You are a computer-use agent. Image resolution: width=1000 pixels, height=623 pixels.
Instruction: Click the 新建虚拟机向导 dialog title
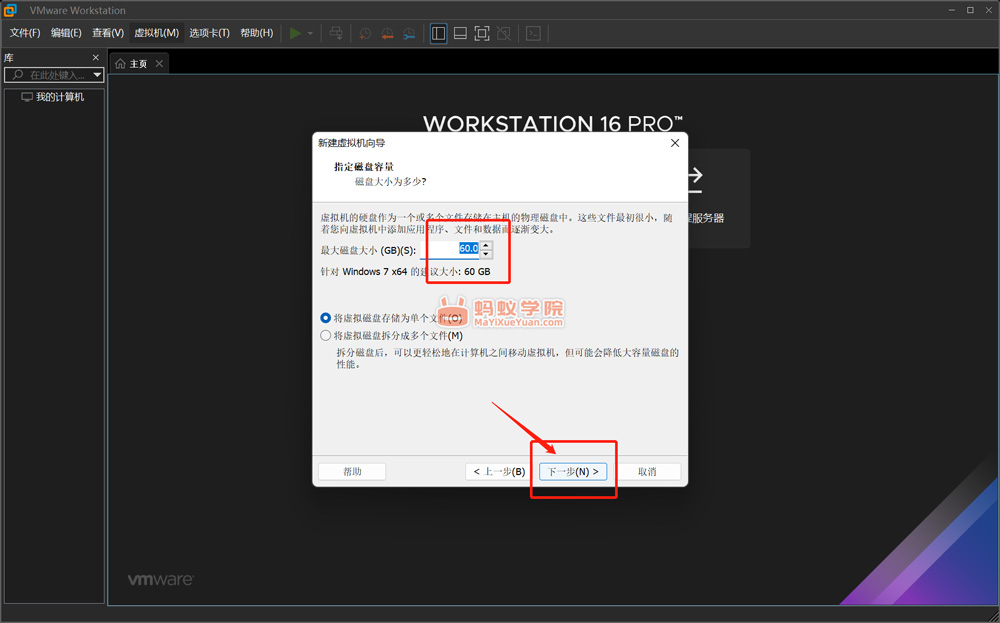[351, 143]
